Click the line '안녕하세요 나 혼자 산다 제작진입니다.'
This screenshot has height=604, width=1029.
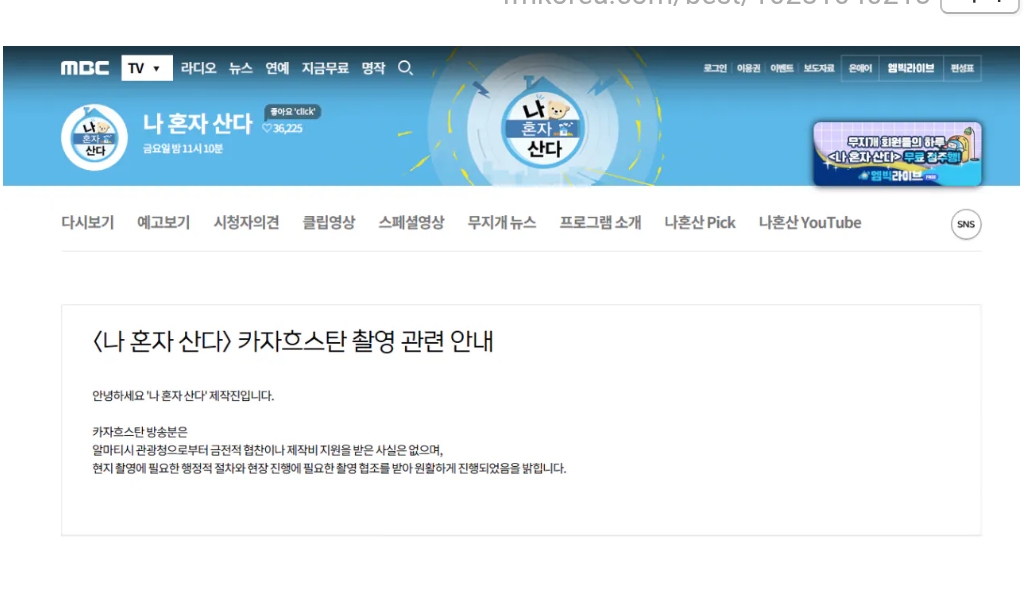(x=183, y=396)
